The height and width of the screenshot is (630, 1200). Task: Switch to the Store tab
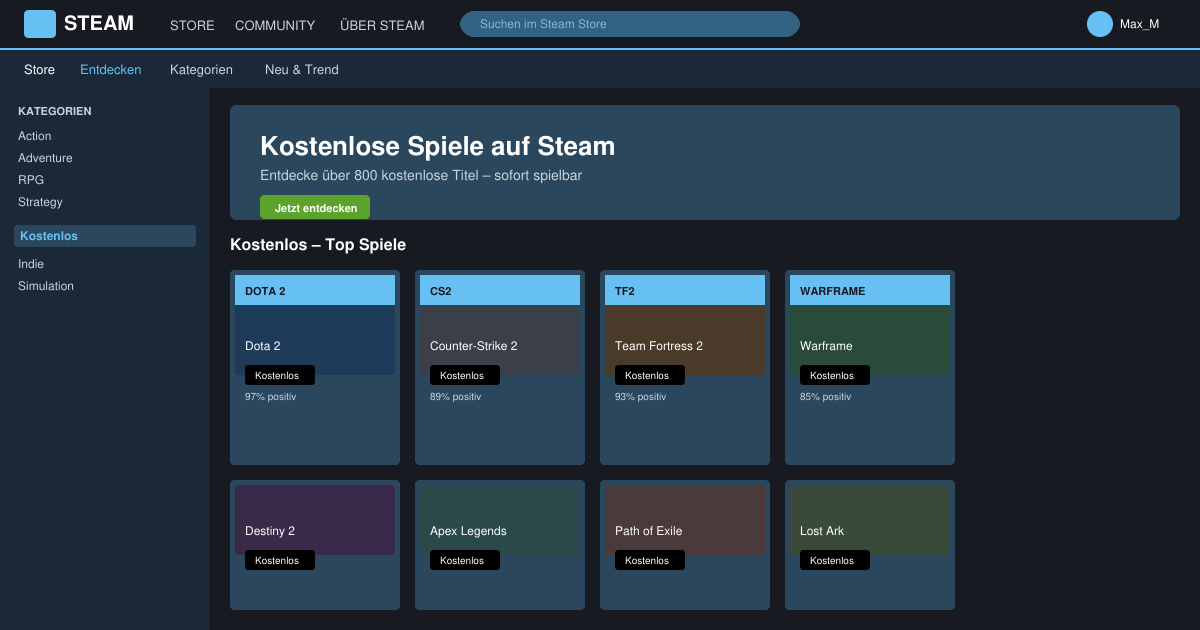40,70
